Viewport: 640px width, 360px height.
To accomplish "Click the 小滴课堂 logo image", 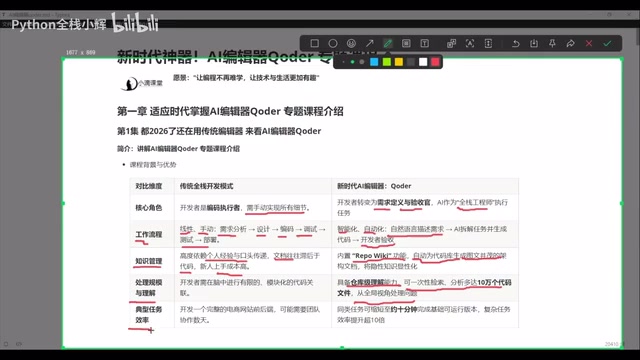I will [142, 83].
